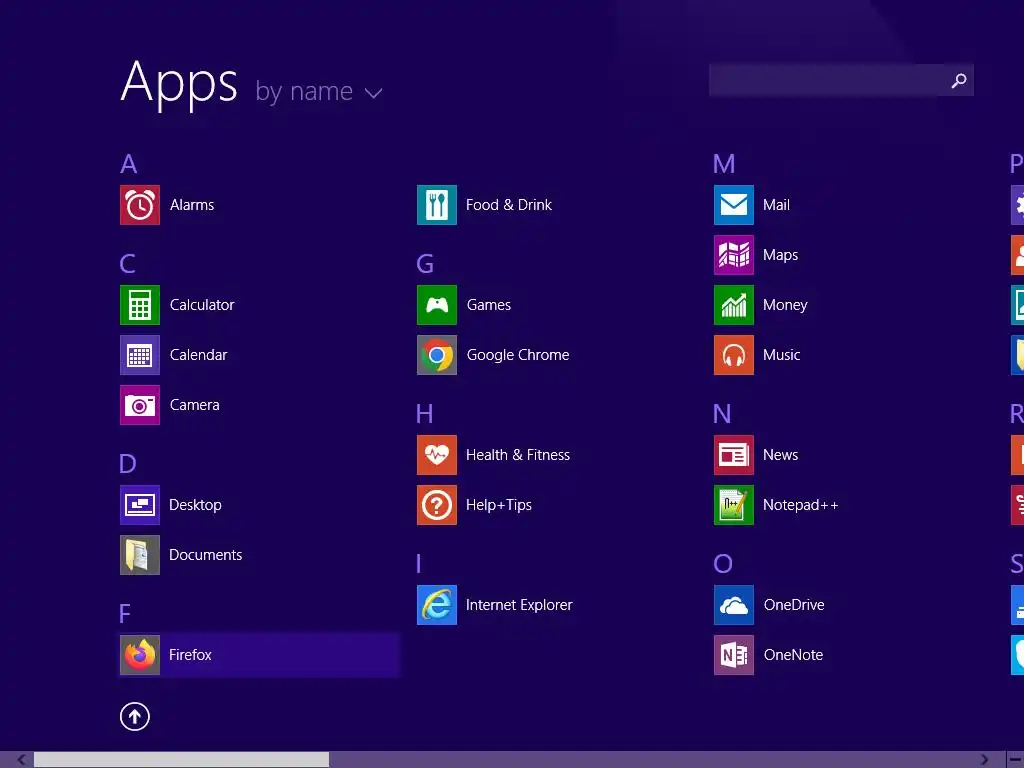Jump via the letter A group header

(x=129, y=164)
